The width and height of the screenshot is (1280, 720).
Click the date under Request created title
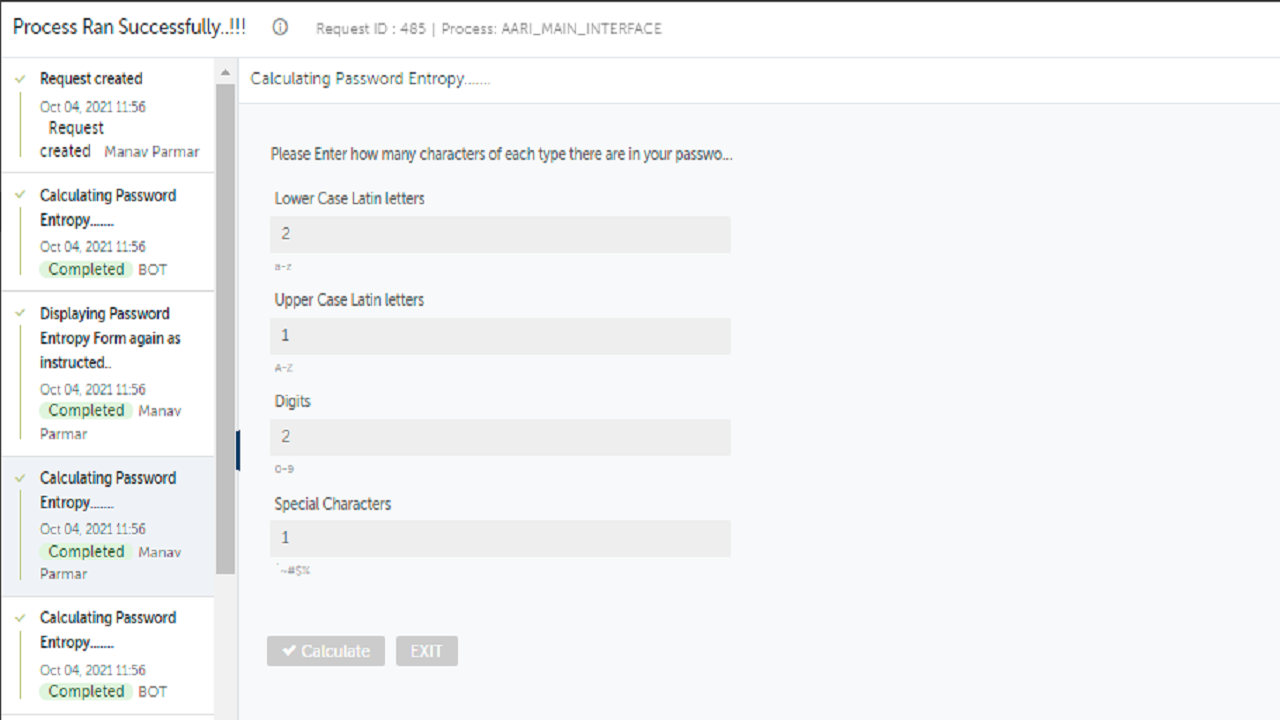click(93, 107)
